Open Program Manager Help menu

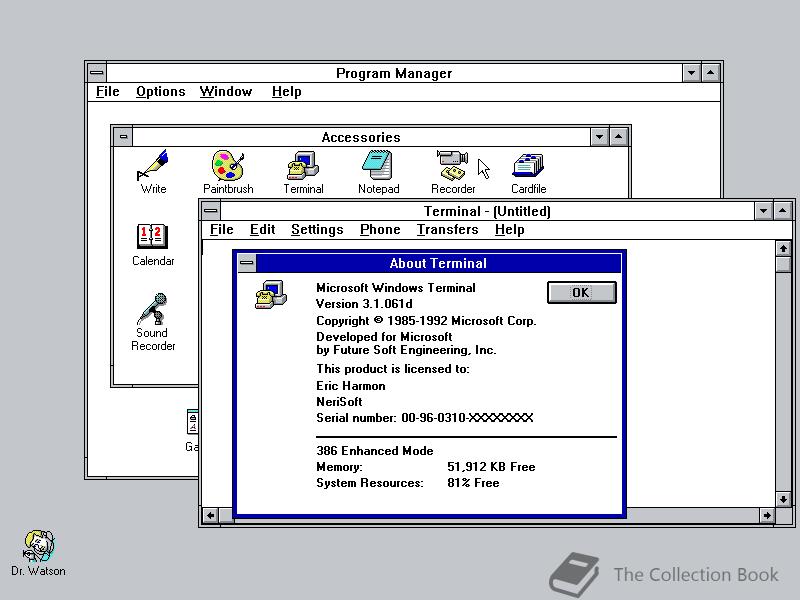click(286, 92)
